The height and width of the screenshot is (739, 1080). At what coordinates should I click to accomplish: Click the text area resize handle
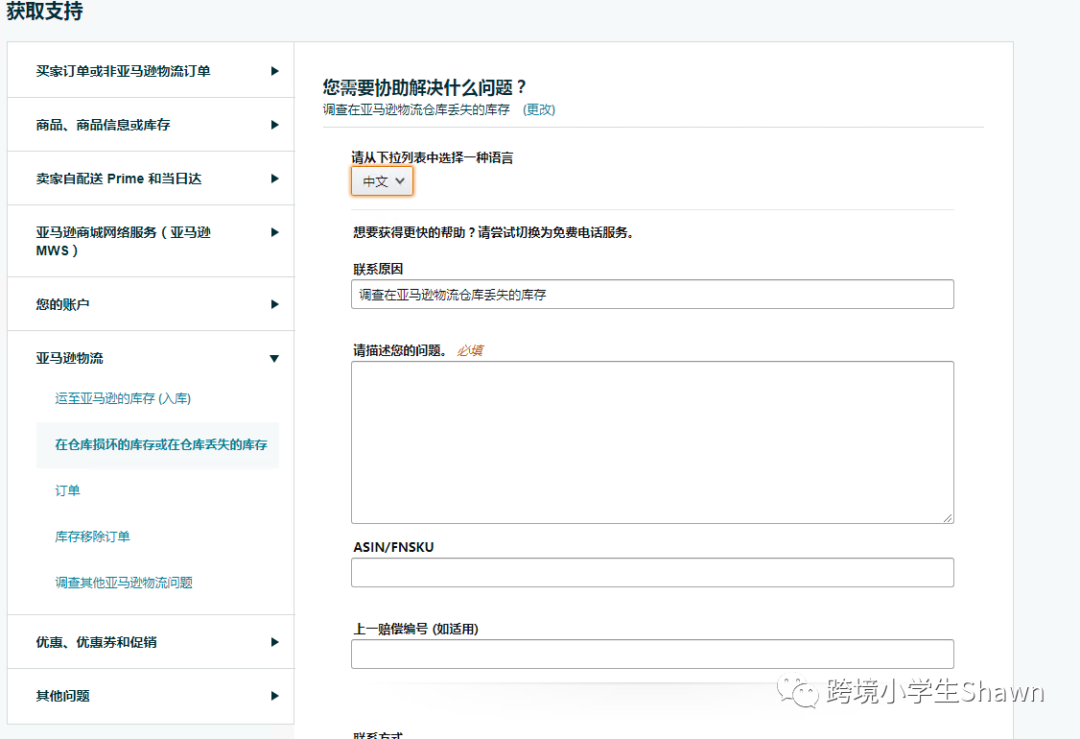[x=948, y=517]
